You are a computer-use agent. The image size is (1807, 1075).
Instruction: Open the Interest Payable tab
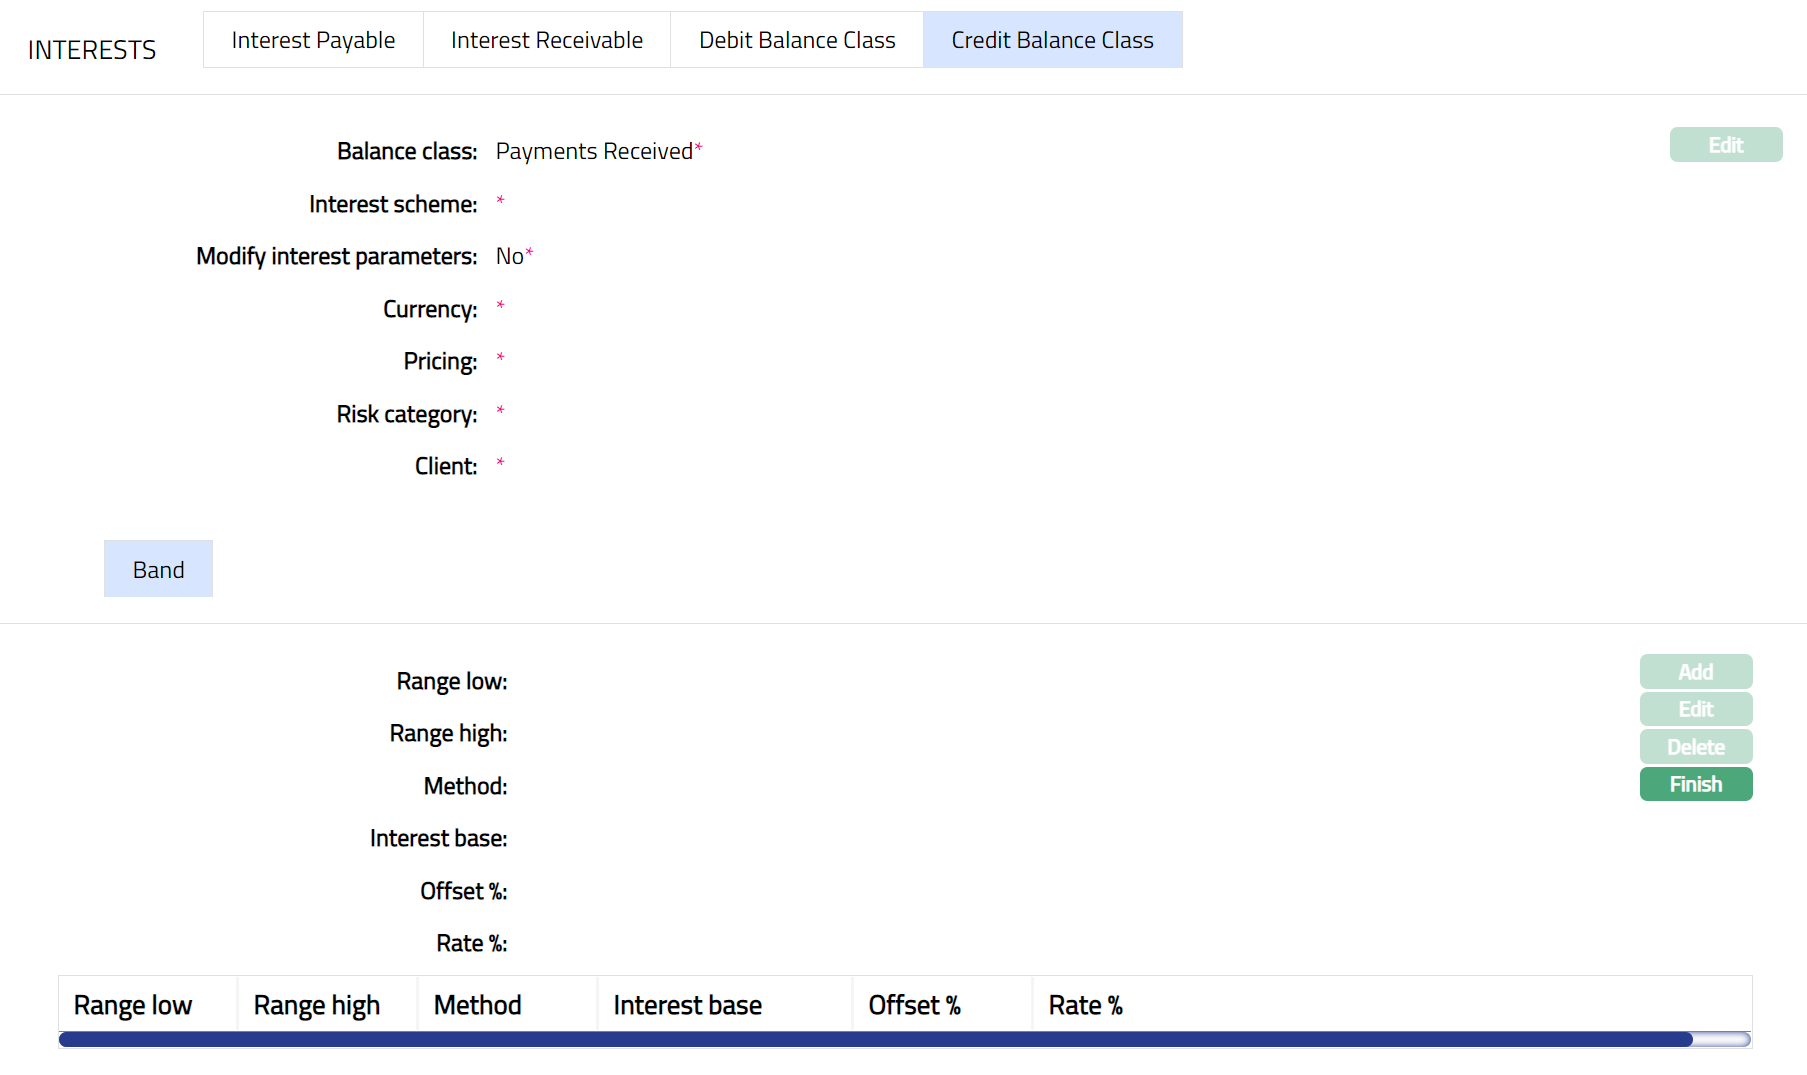pyautogui.click(x=313, y=40)
